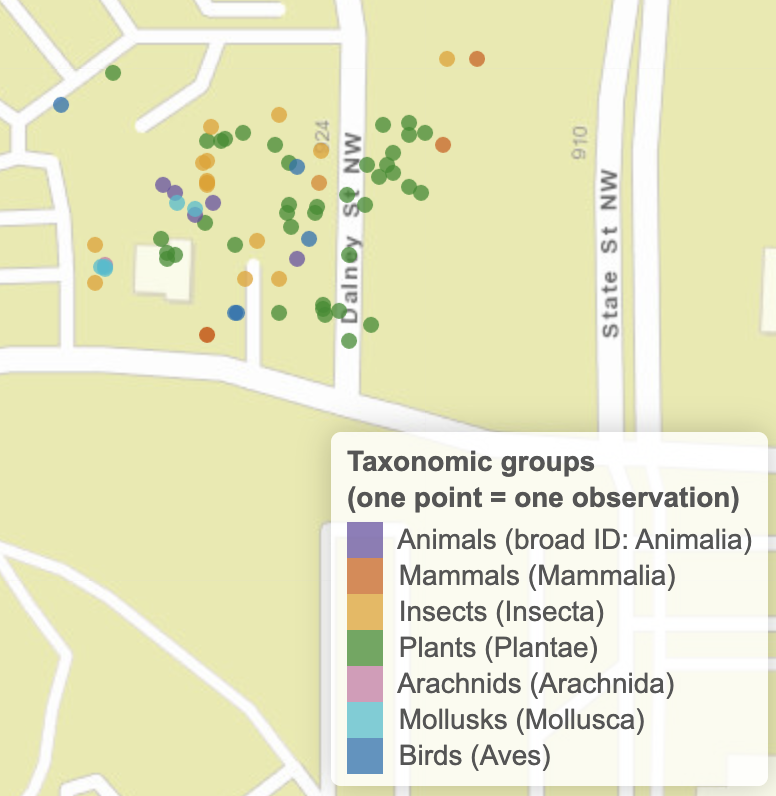The height and width of the screenshot is (796, 776).
Task: Click the pink Arachnids legend swatch
Action: (365, 684)
